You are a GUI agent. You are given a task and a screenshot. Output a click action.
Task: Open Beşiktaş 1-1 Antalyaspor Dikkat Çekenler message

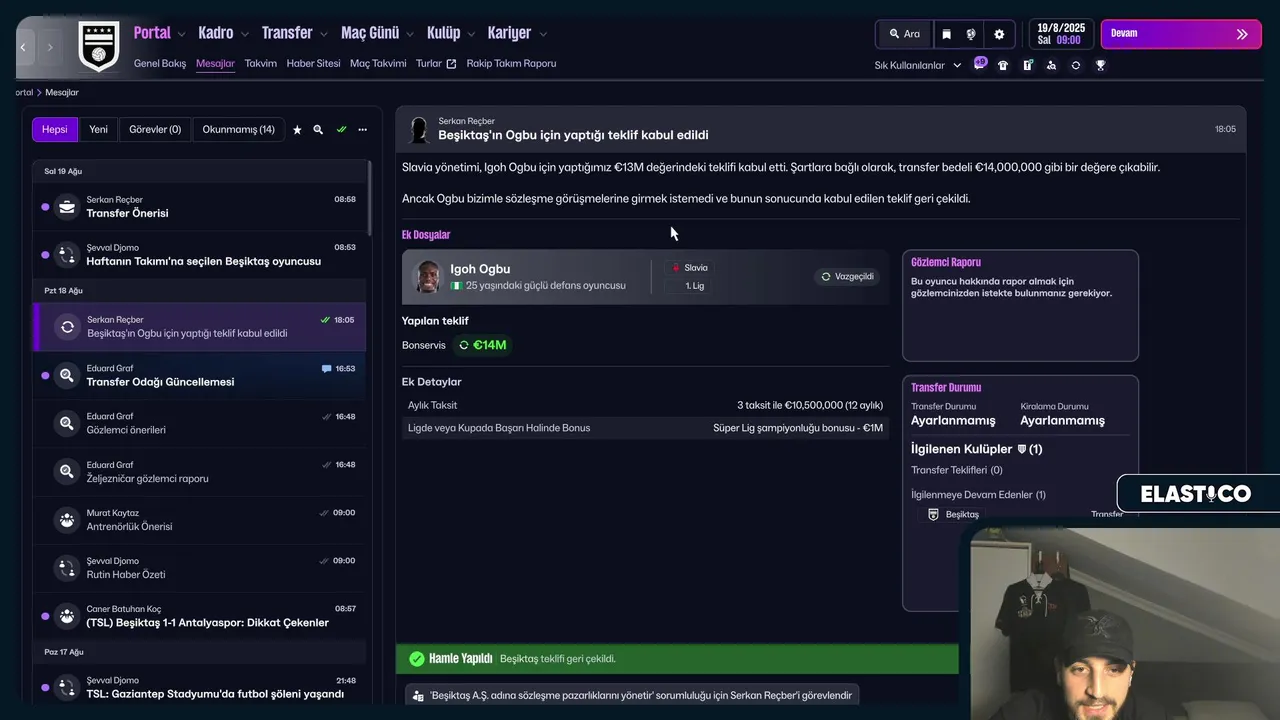click(199, 616)
